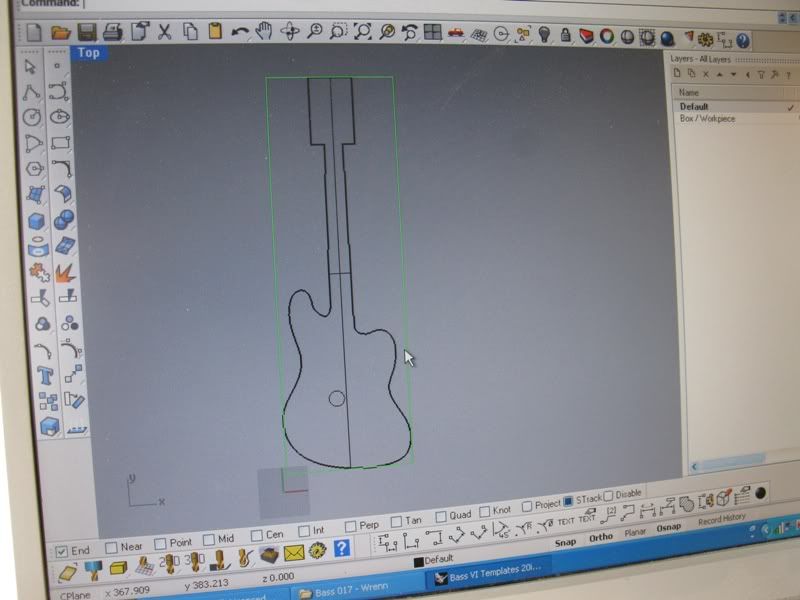
Task: Toggle Planar in the status bar
Action: pos(635,533)
